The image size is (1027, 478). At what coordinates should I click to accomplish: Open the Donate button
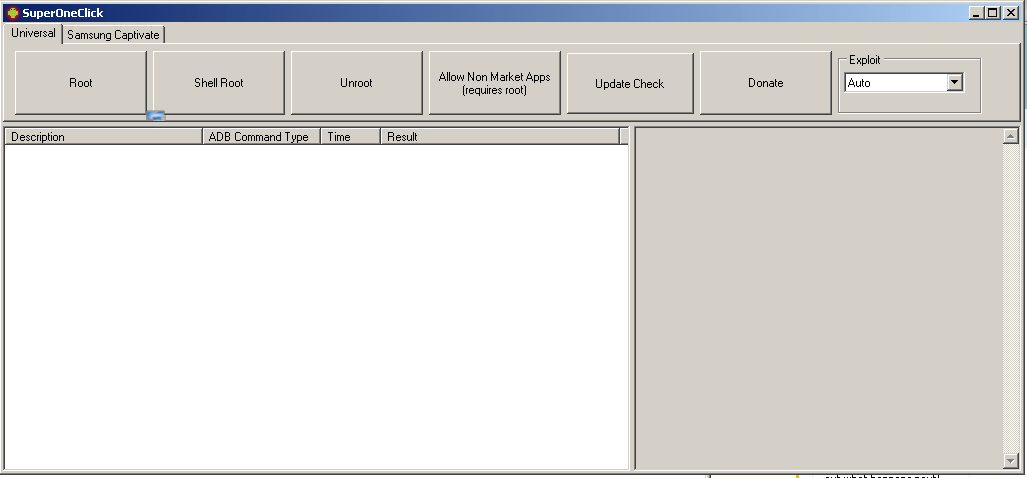(x=766, y=83)
